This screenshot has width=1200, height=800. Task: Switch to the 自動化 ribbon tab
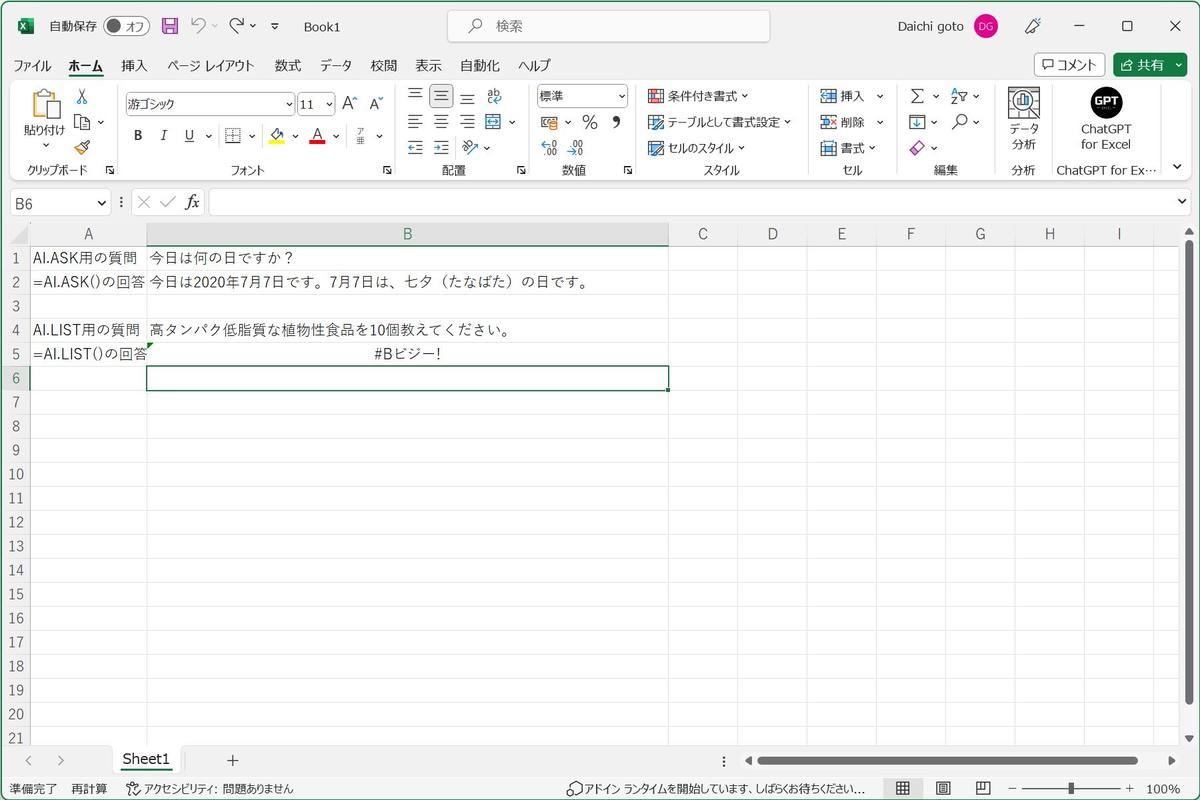[x=479, y=65]
